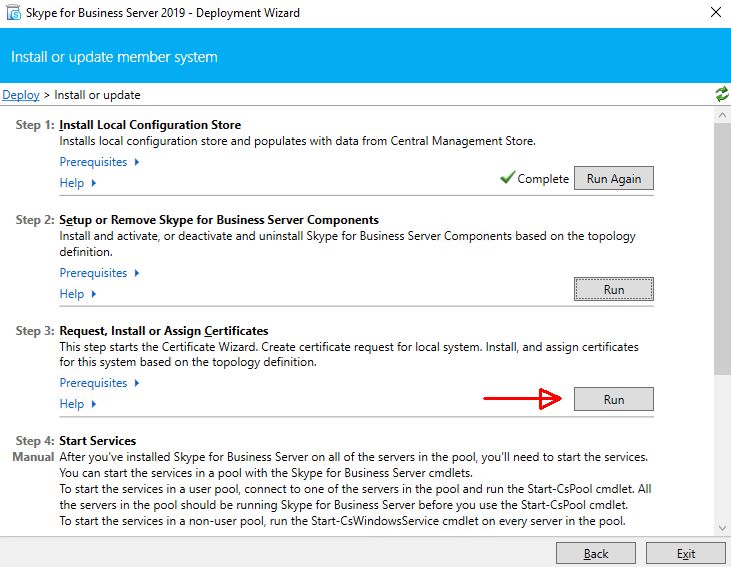Run Step 3 Certificate Wizard
Screen dimensions: 731x567
click(614, 399)
